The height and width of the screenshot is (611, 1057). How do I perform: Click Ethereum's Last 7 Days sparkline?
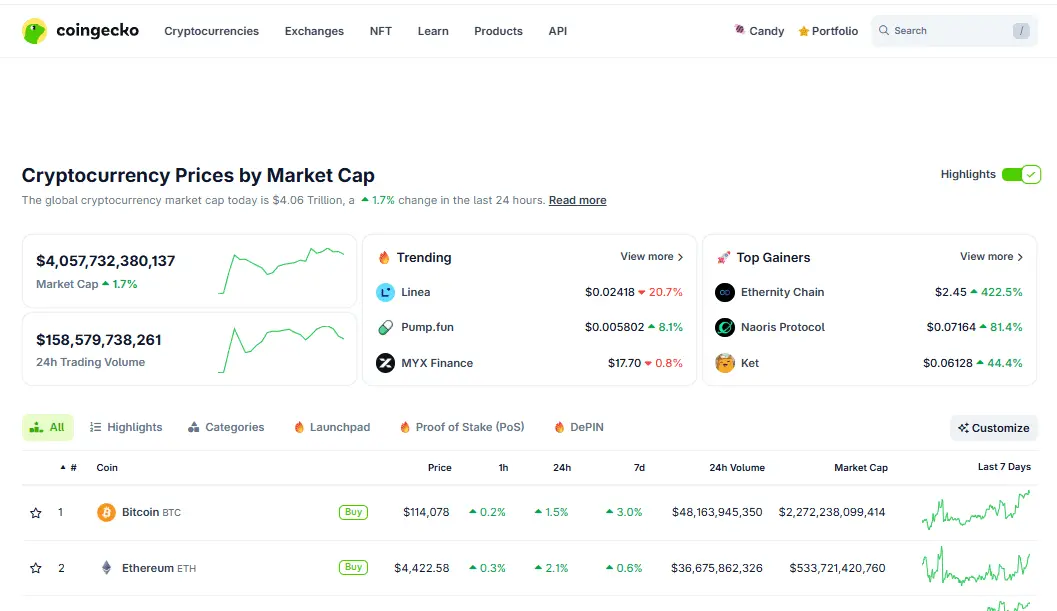[976, 566]
